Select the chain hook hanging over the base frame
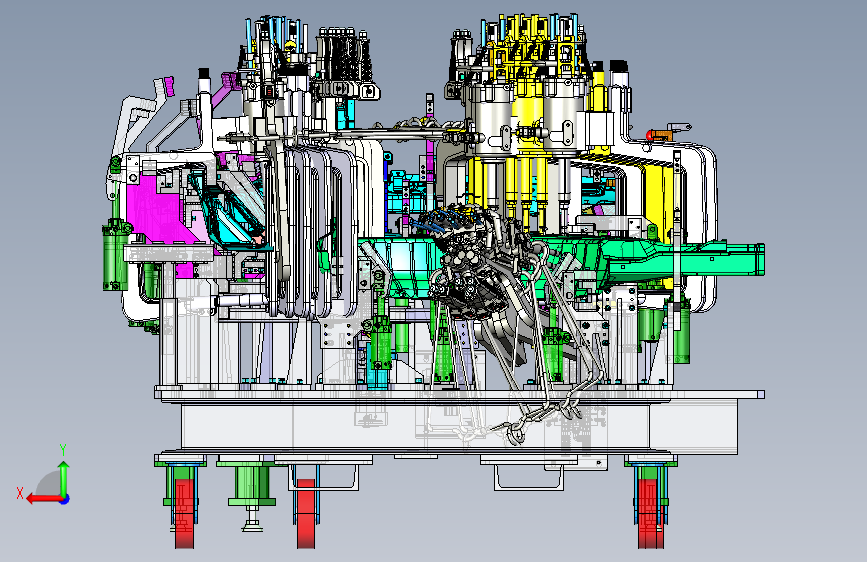 coord(516,433)
